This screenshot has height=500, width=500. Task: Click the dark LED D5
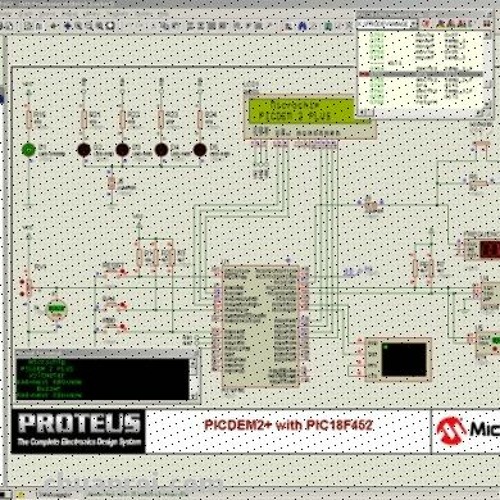[x=200, y=150]
